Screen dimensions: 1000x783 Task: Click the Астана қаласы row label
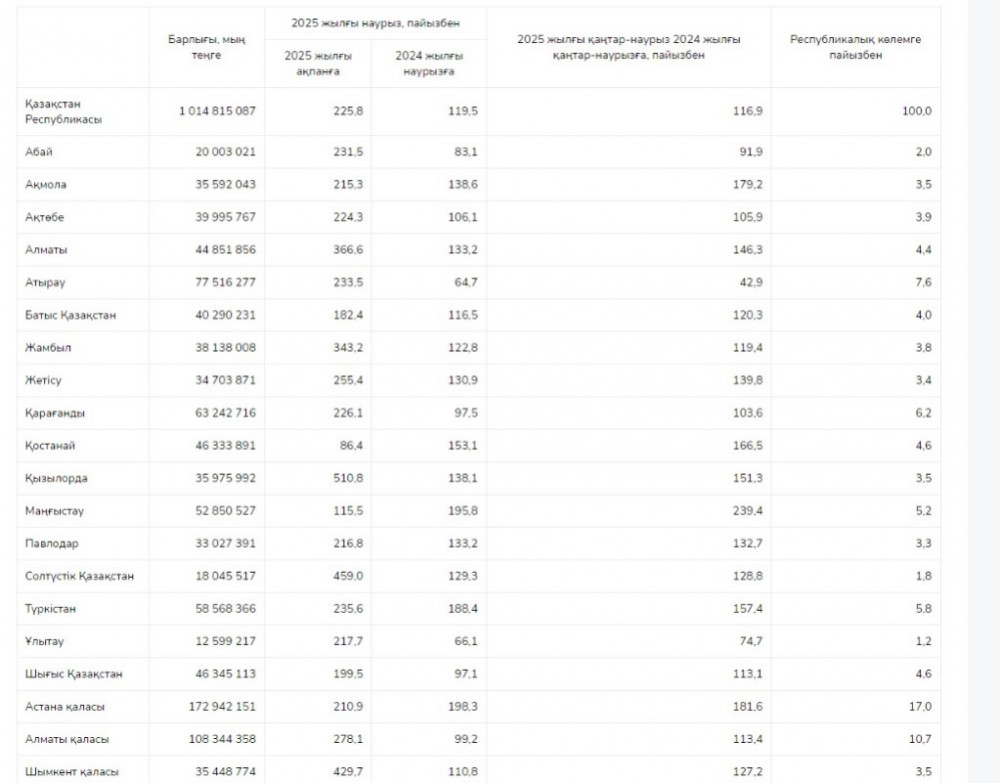coord(65,707)
